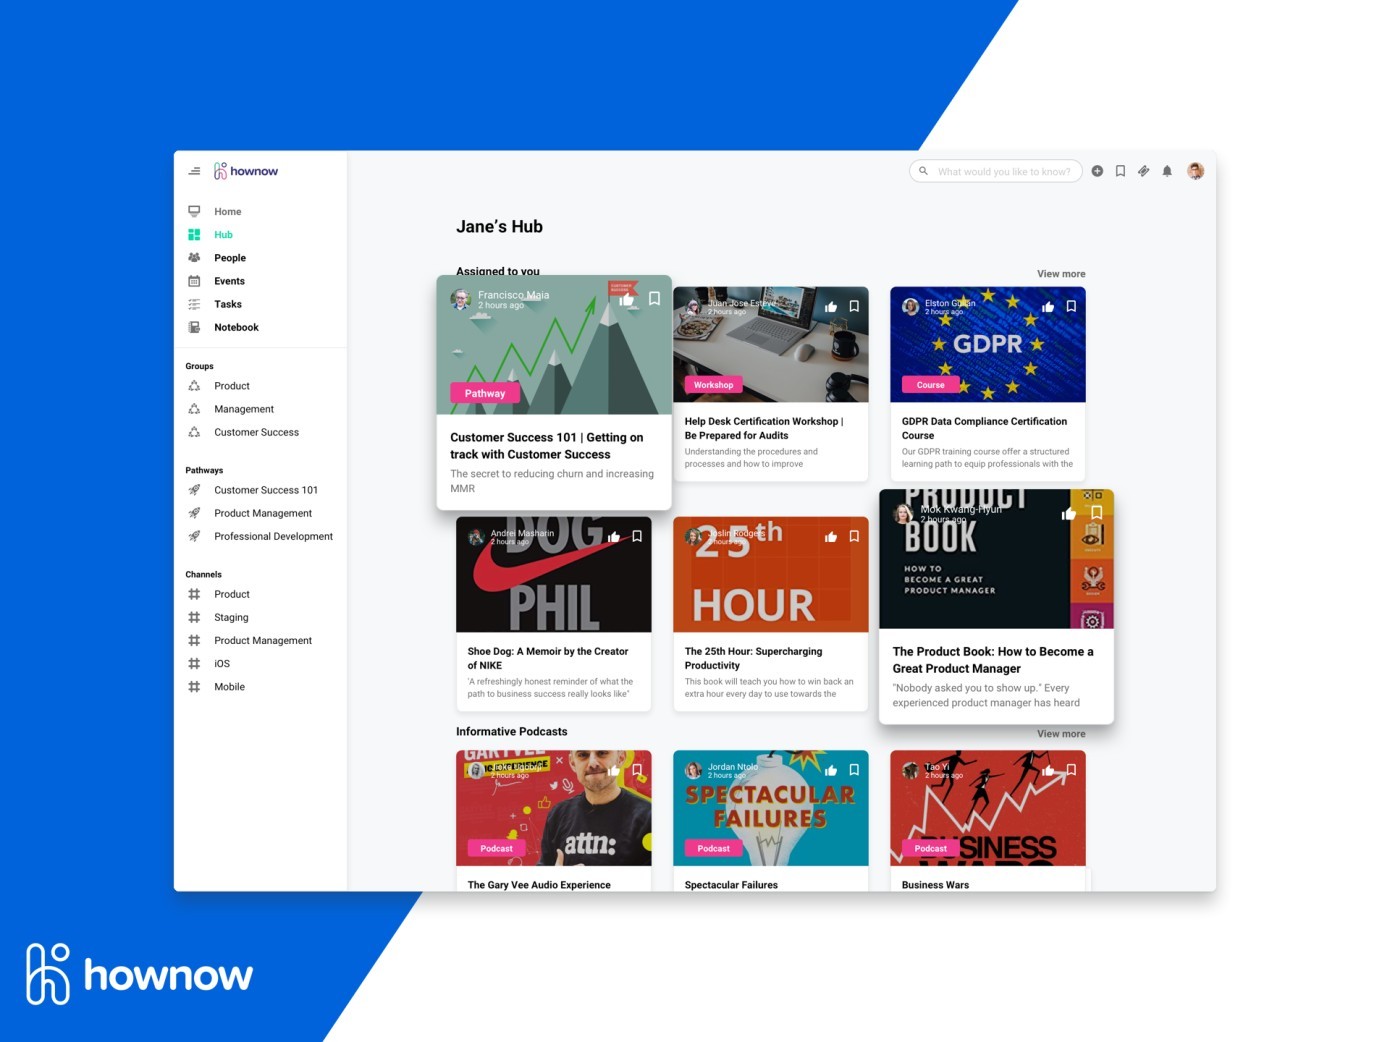
Task: Collapse the sidebar with the hamburger icon
Action: [x=194, y=171]
